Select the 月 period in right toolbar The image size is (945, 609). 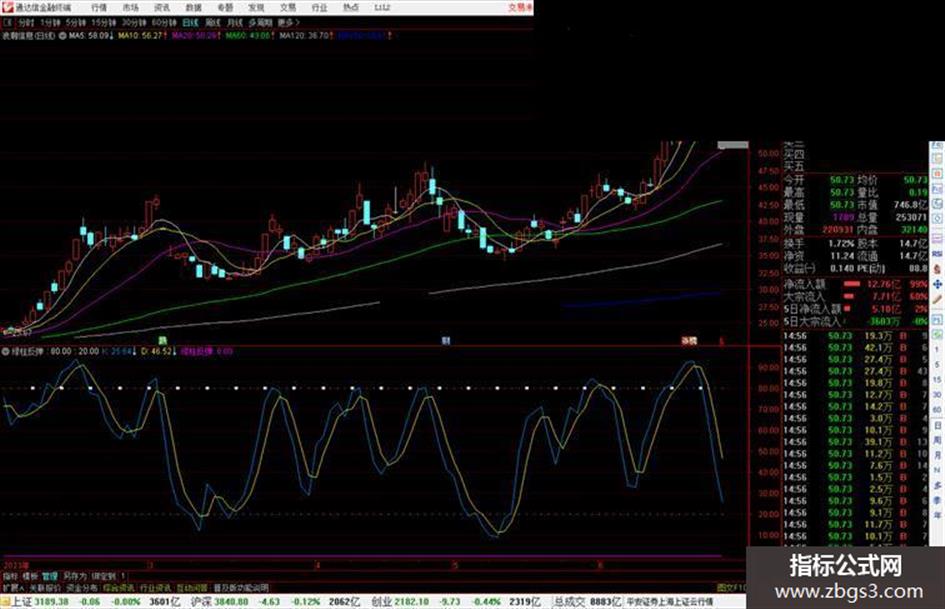[937, 455]
